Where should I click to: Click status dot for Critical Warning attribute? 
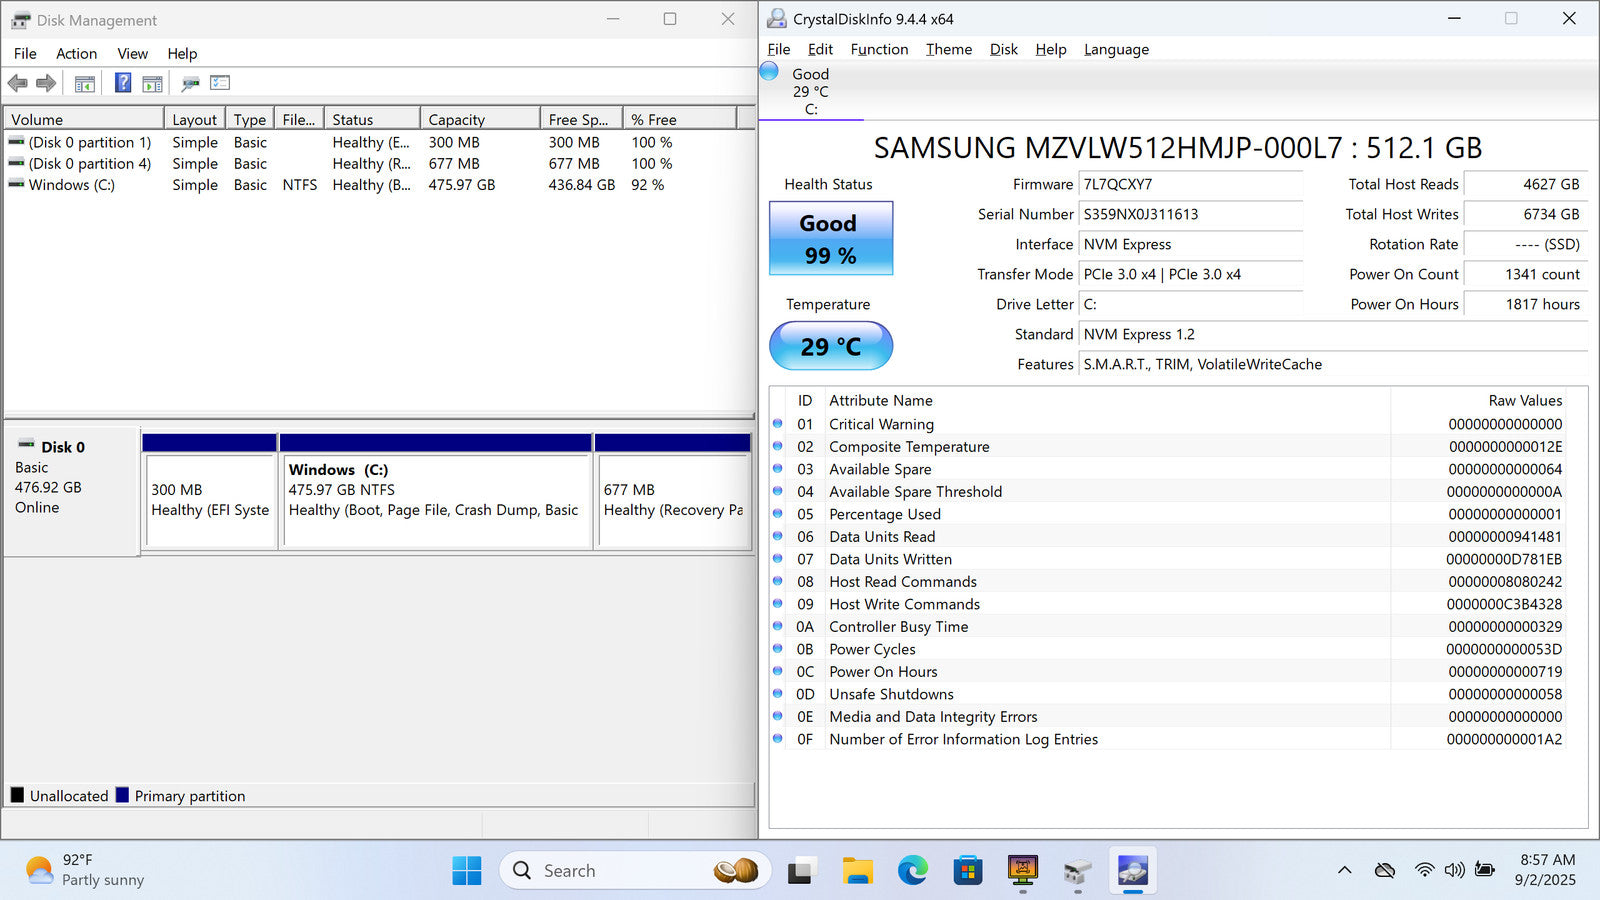[778, 423]
